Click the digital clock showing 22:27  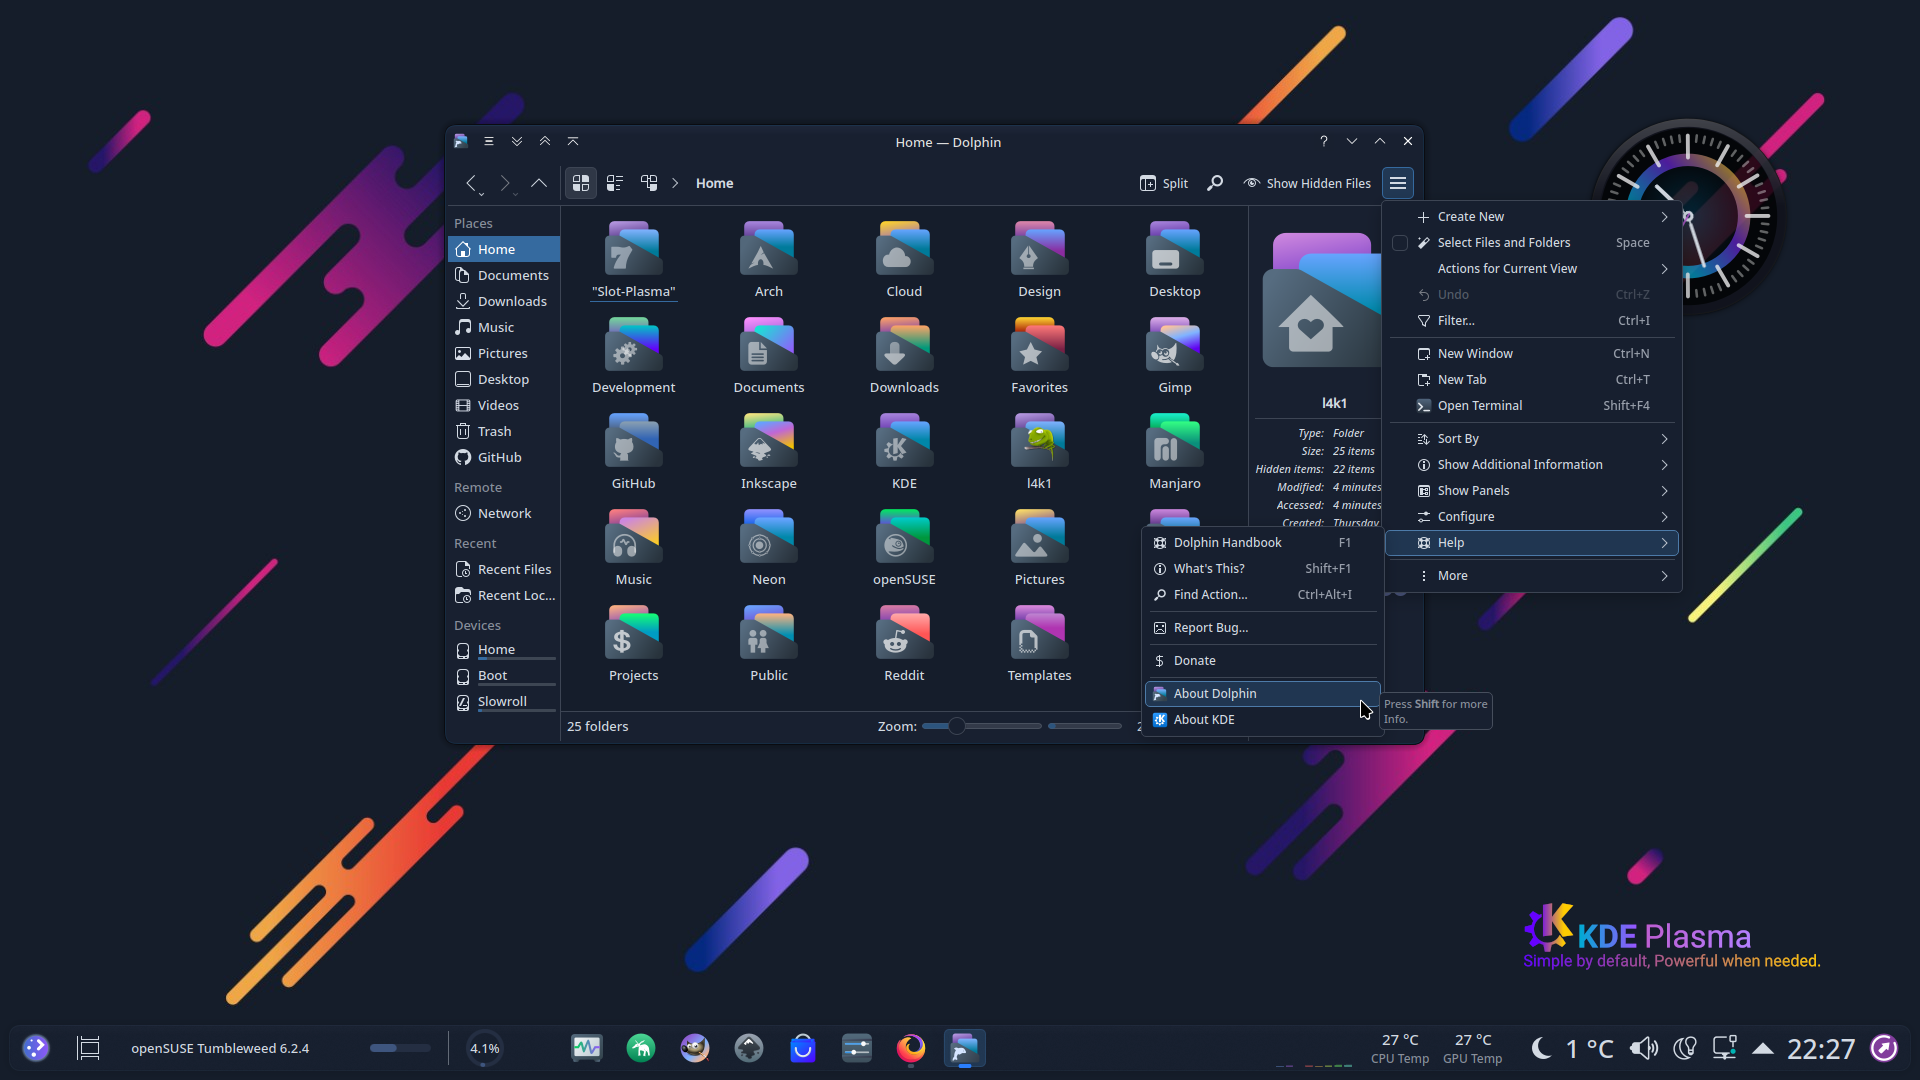[1820, 1048]
